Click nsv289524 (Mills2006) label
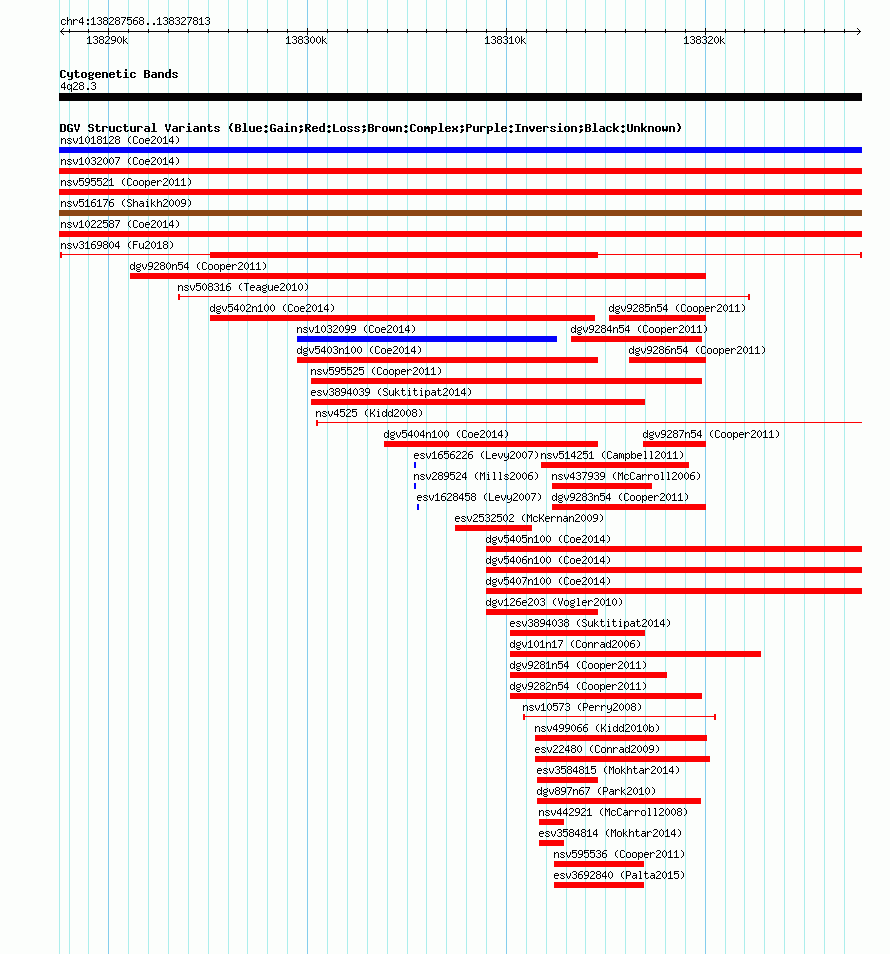 coord(476,476)
